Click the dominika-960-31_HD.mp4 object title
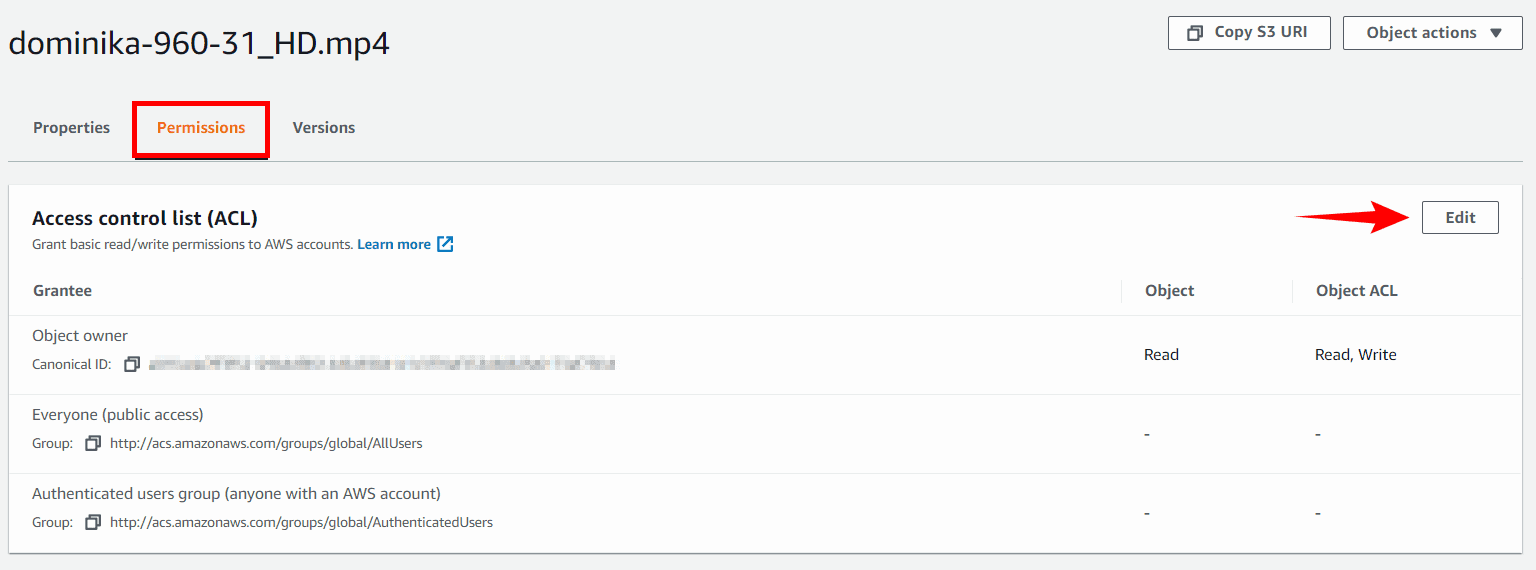Screen dimensions: 1536x570 [x=199, y=45]
